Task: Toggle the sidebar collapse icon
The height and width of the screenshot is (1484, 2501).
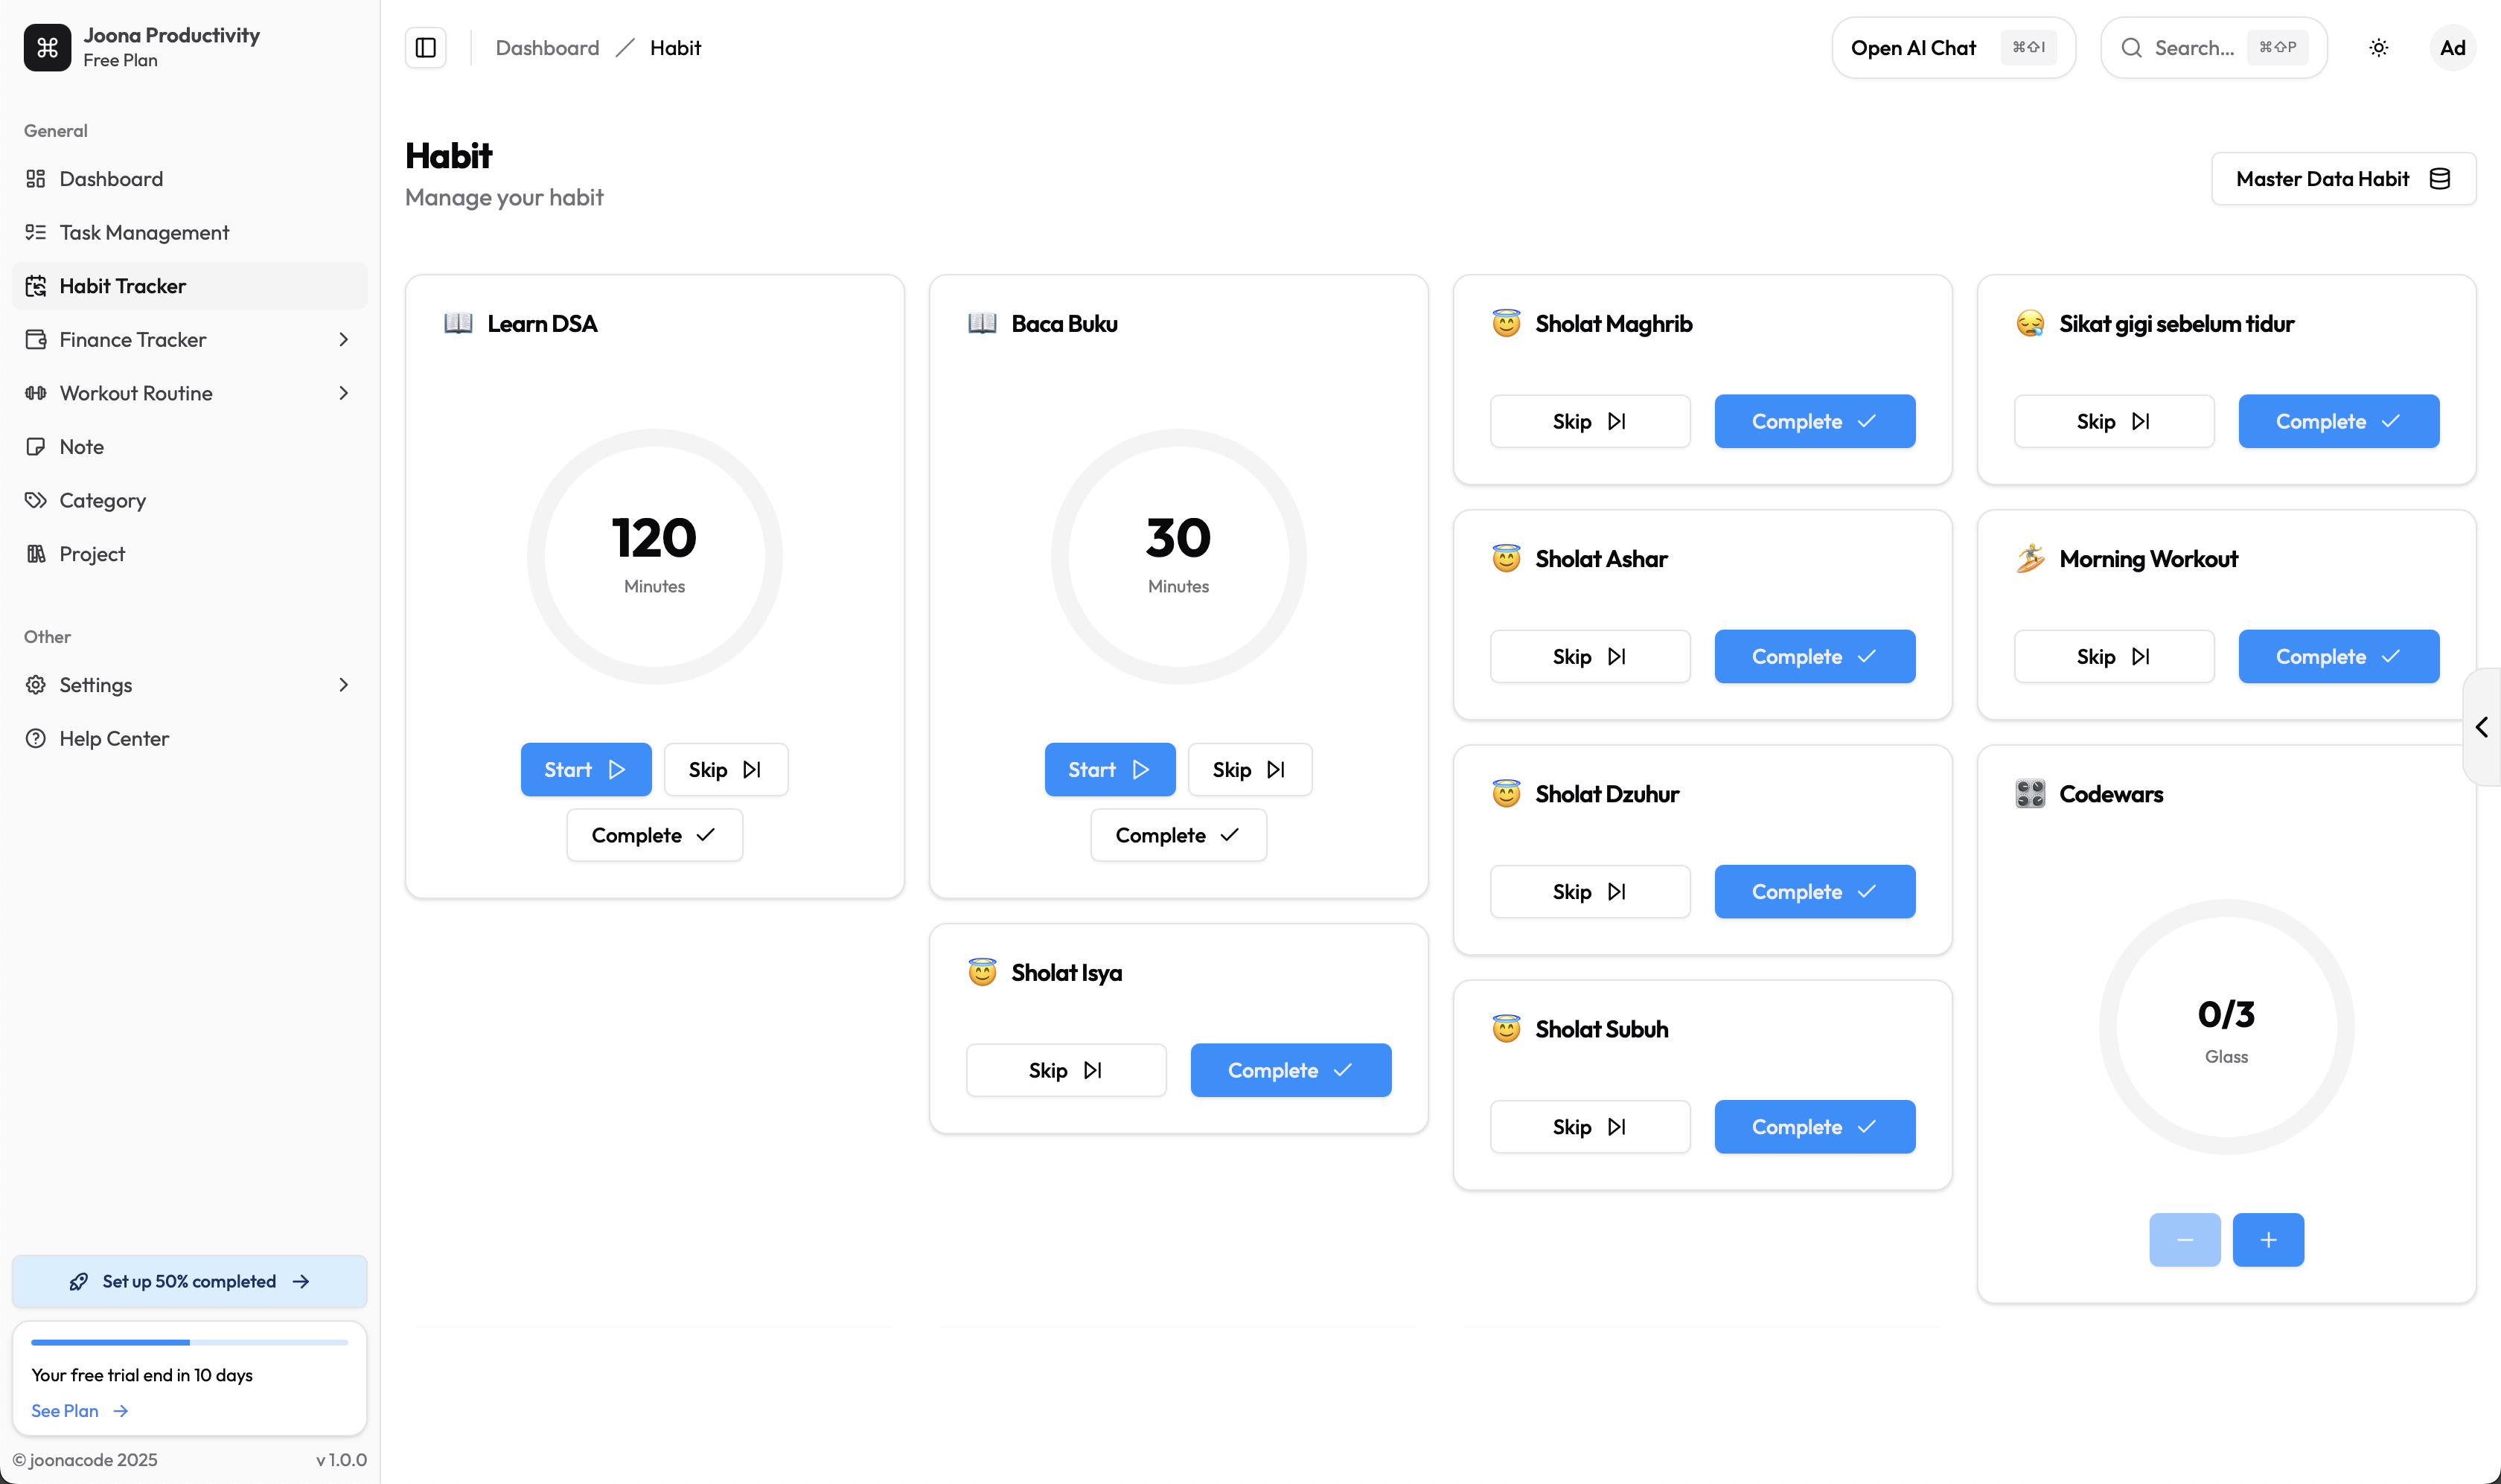Action: click(x=424, y=47)
